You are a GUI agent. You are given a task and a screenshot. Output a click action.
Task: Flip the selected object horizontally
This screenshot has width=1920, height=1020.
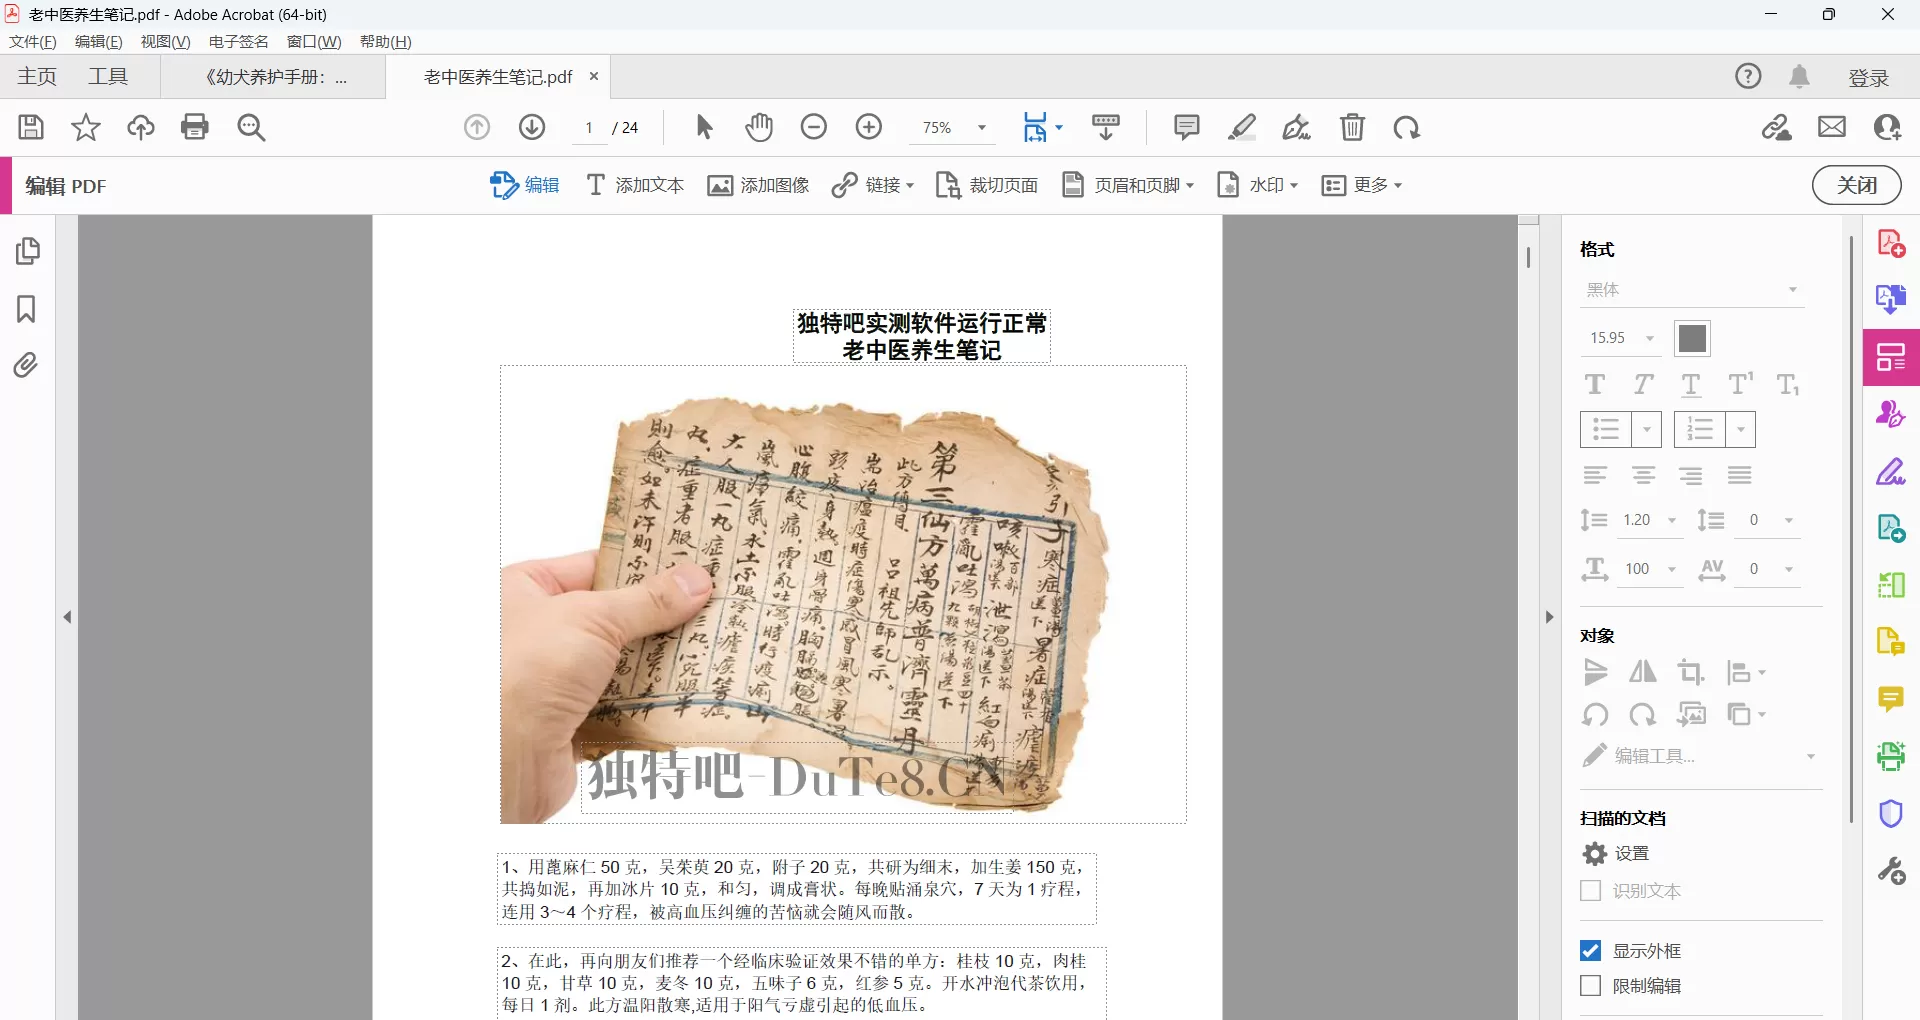(x=1643, y=672)
